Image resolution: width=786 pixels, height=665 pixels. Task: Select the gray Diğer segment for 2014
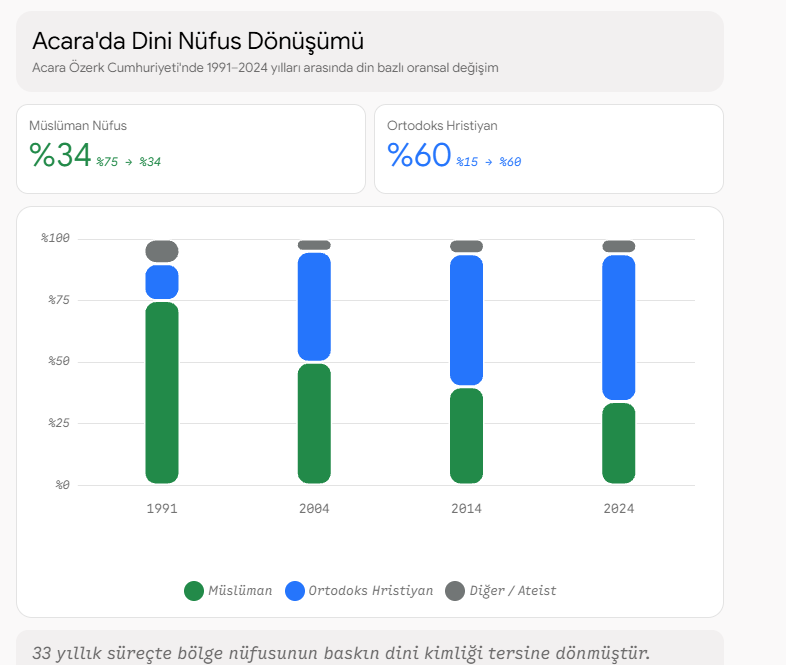pyautogui.click(x=467, y=246)
